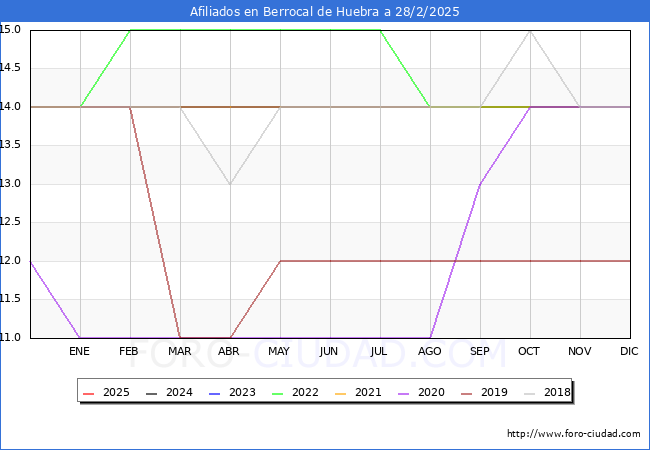This screenshot has height=450, width=650.
Task: Click the ABR month axis label
Action: [x=229, y=351]
